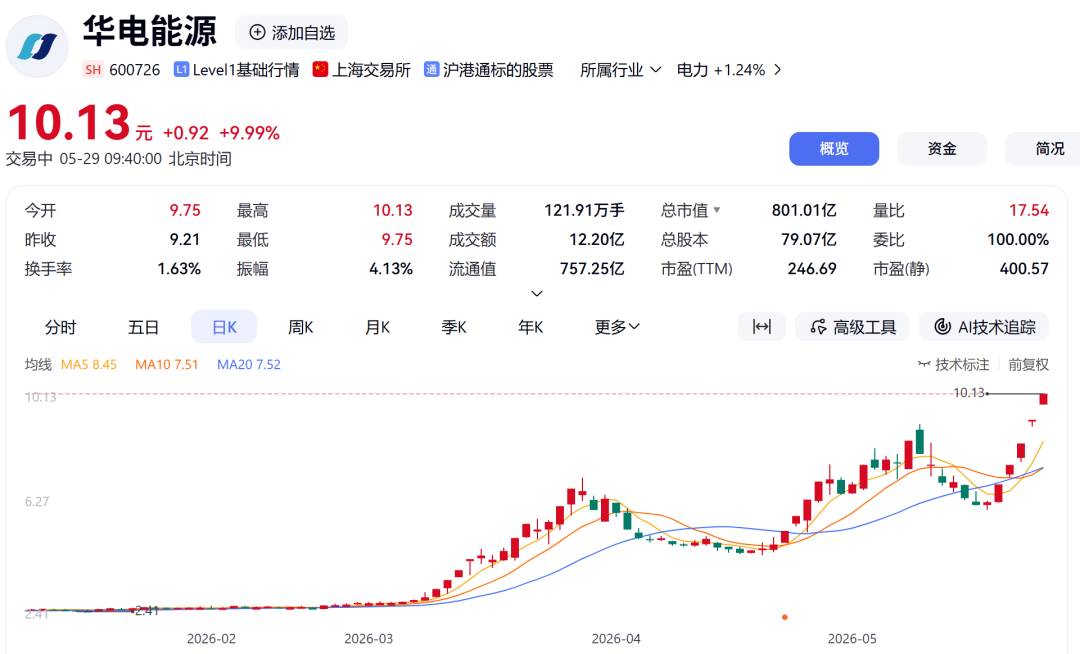Viewport: 1080px width, 654px height.
Task: Expand more stats with the down chevron
Action: click(537, 294)
